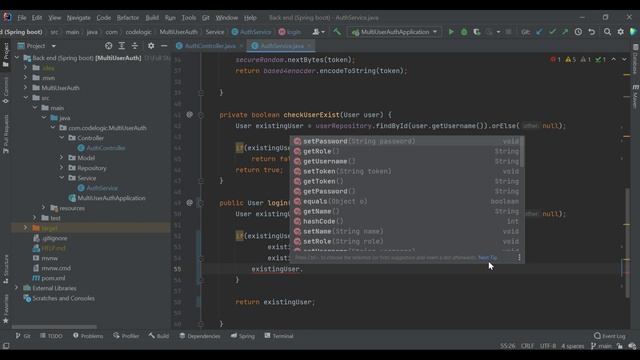Expand the Repository package
640x360 pixels.
[62, 168]
